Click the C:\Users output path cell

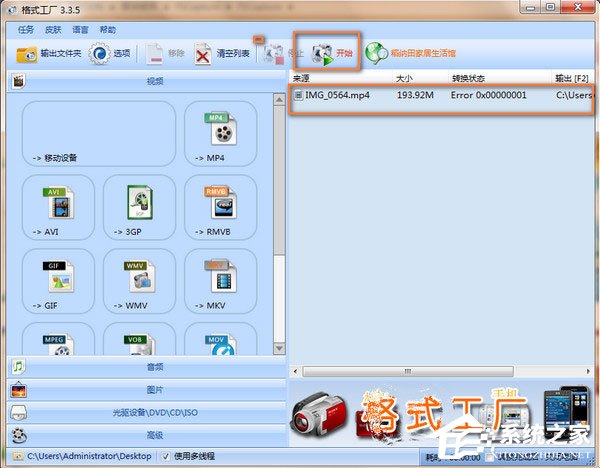574,95
